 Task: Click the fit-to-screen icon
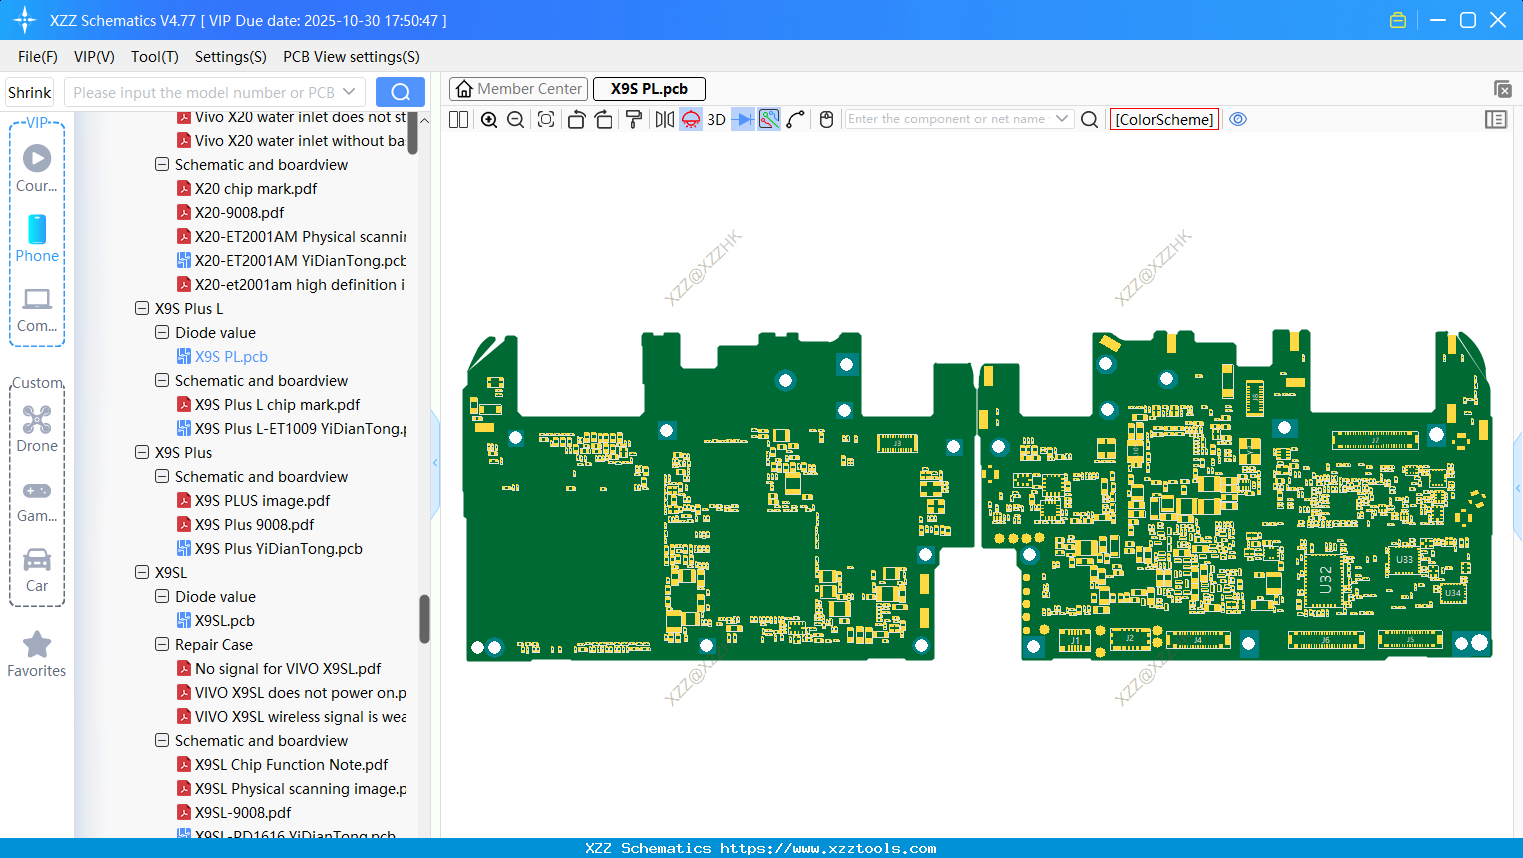[546, 120]
